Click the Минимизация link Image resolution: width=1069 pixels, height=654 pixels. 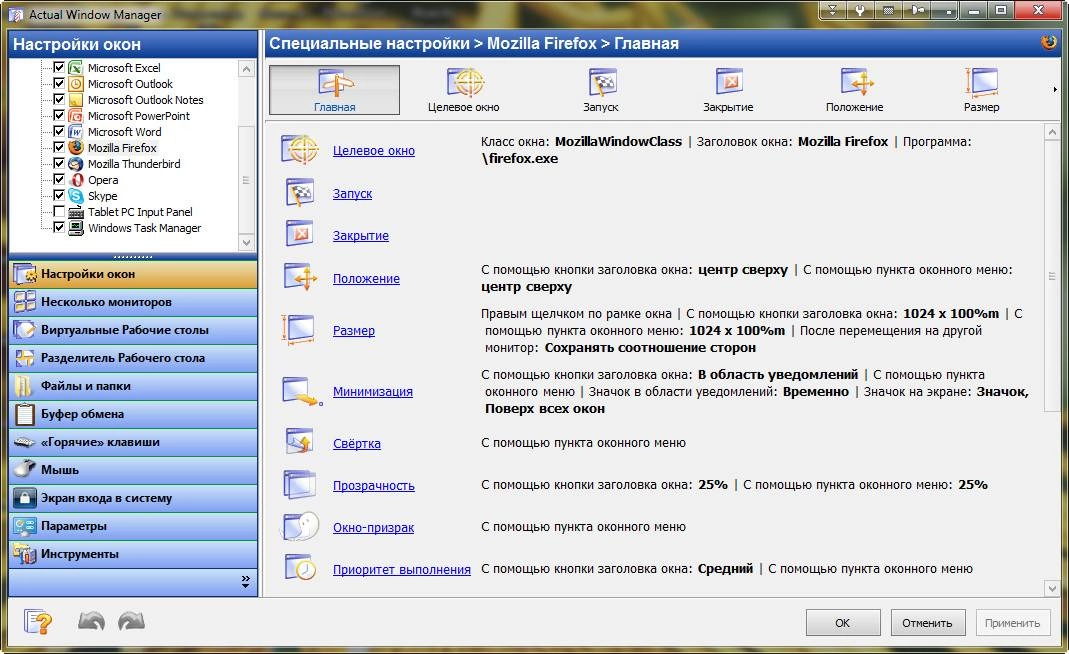coord(373,392)
